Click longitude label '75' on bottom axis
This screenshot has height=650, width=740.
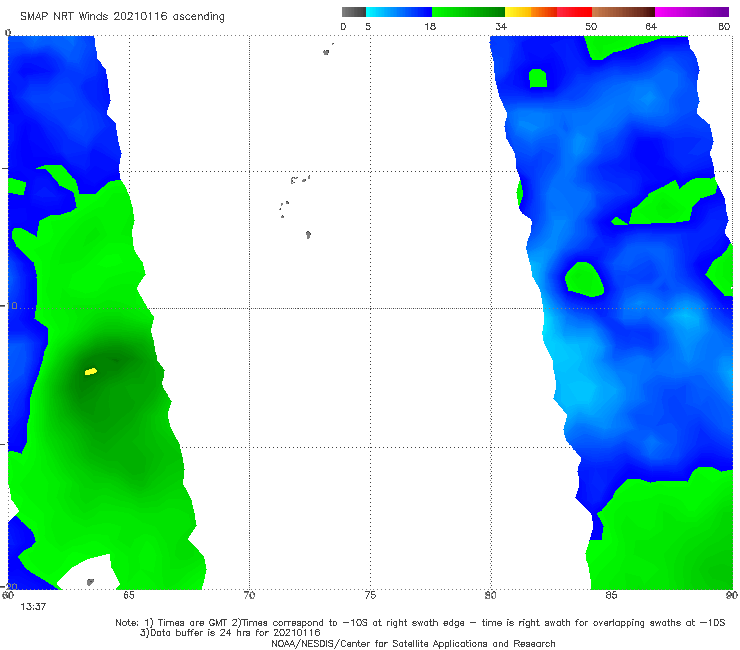pyautogui.click(x=370, y=596)
